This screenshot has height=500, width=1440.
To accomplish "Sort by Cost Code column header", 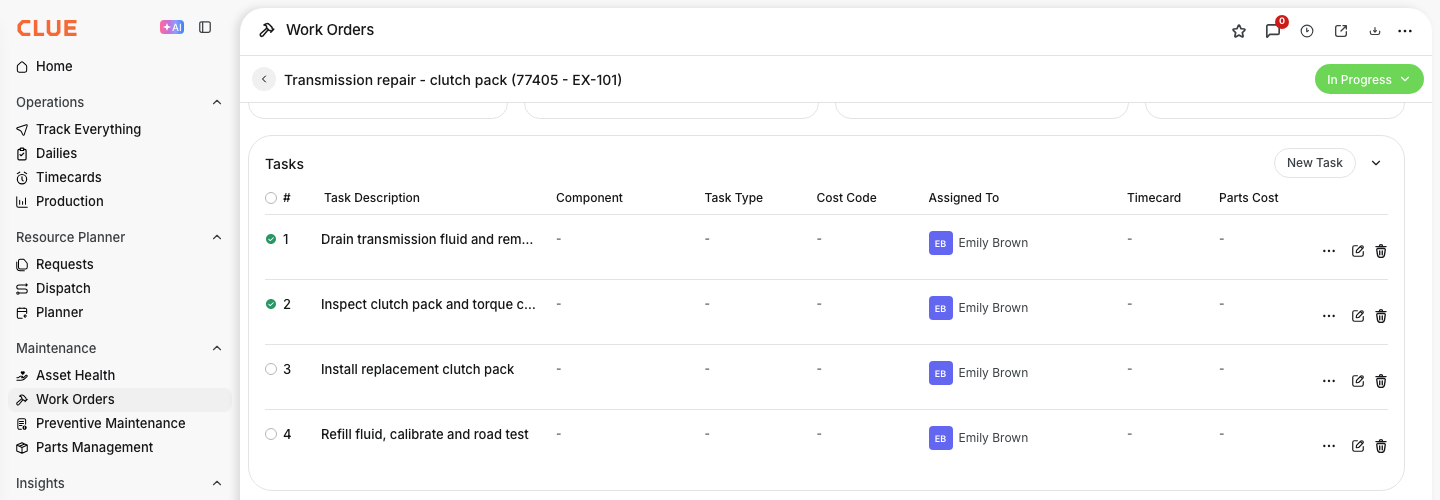I will point(847,198).
